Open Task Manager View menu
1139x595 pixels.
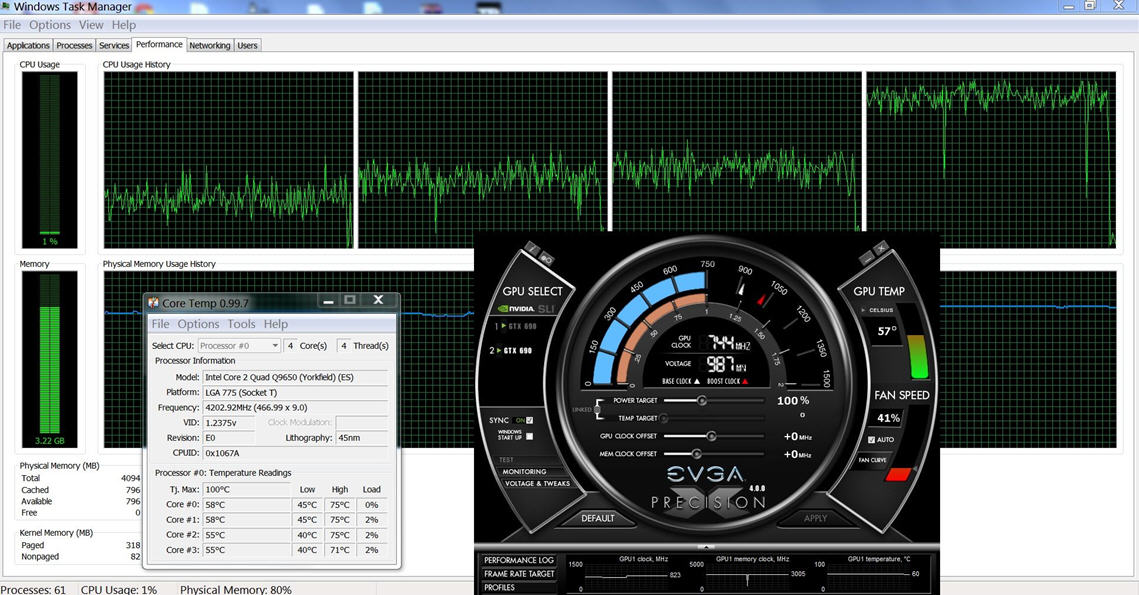(91, 25)
